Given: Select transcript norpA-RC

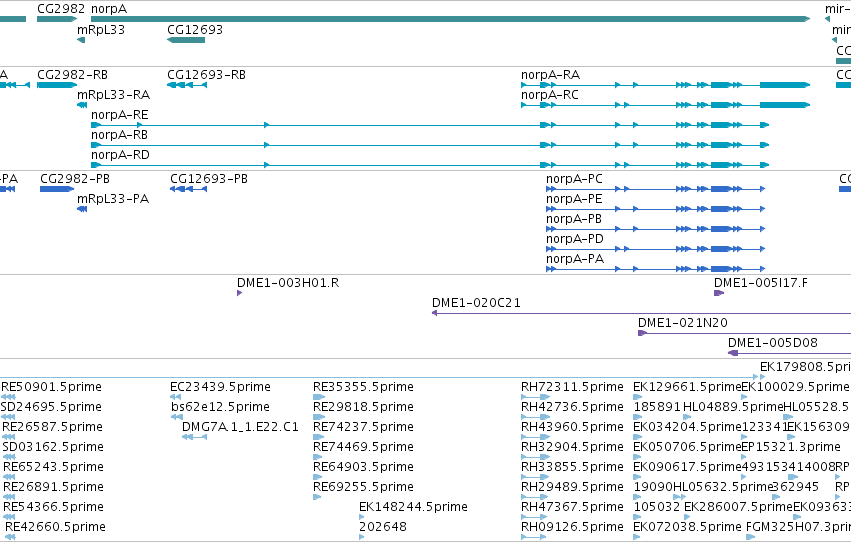Looking at the screenshot, I should click(665, 105).
